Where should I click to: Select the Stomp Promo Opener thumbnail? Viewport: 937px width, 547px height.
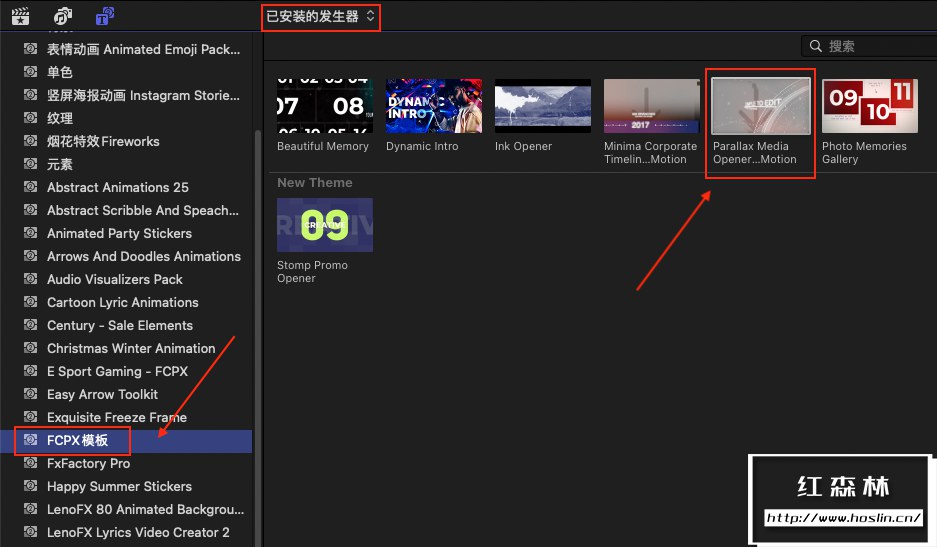[x=325, y=225]
